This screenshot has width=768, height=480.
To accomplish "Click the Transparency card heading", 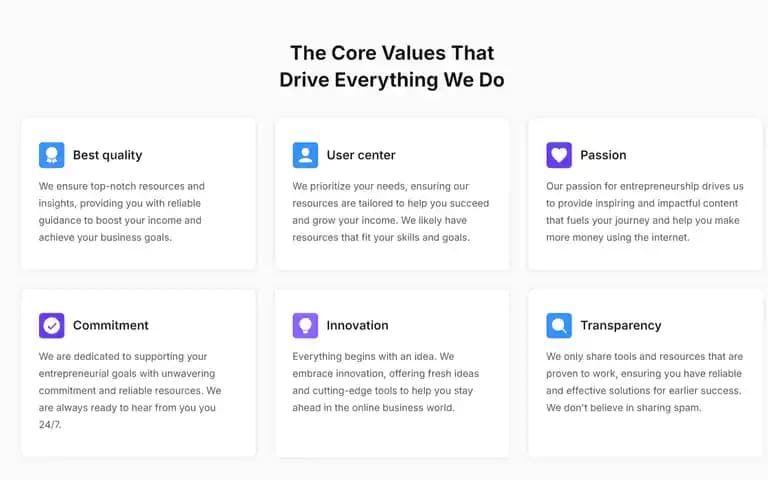I will point(621,326).
